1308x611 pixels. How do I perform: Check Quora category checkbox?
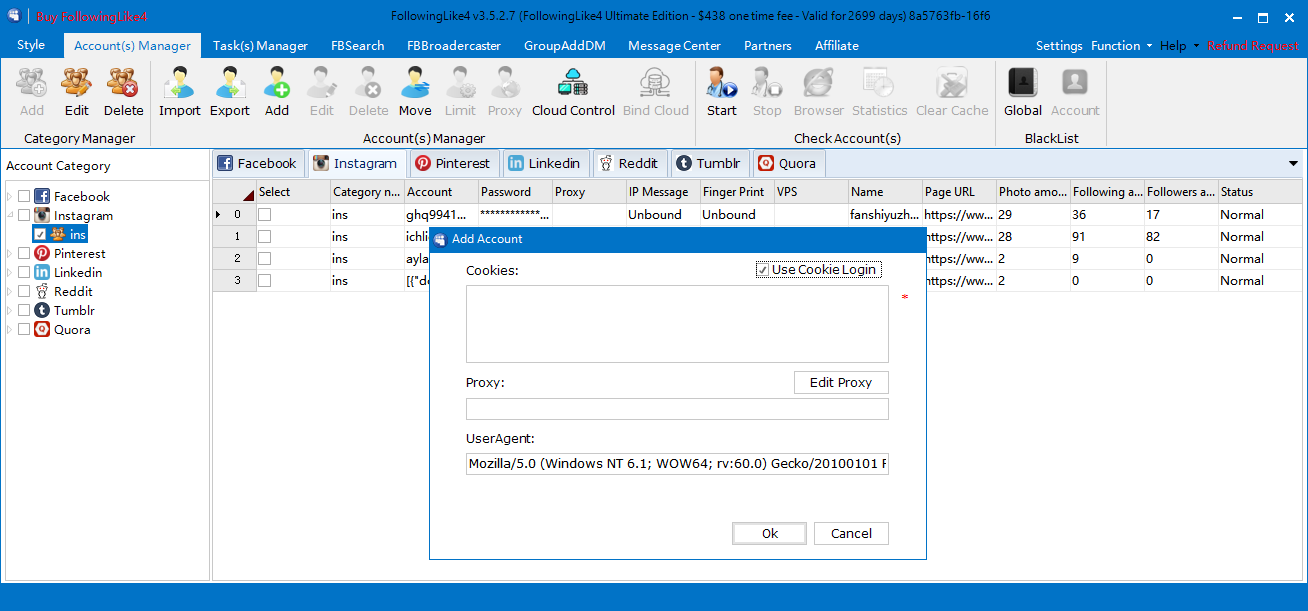pos(24,330)
